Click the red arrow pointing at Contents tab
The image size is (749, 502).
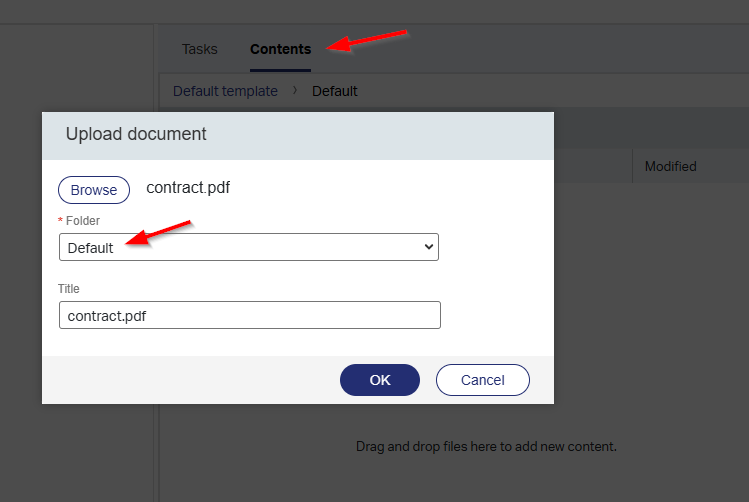(x=369, y=42)
